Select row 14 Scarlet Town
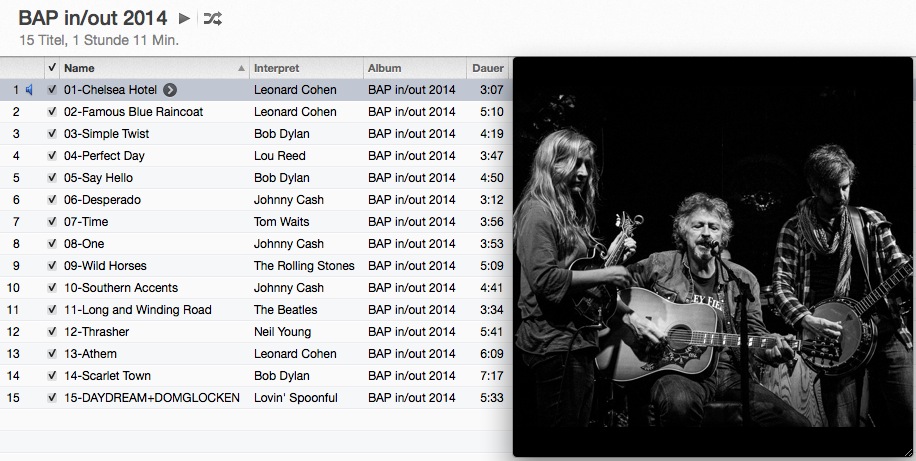Image resolution: width=916 pixels, height=461 pixels. coord(107,376)
